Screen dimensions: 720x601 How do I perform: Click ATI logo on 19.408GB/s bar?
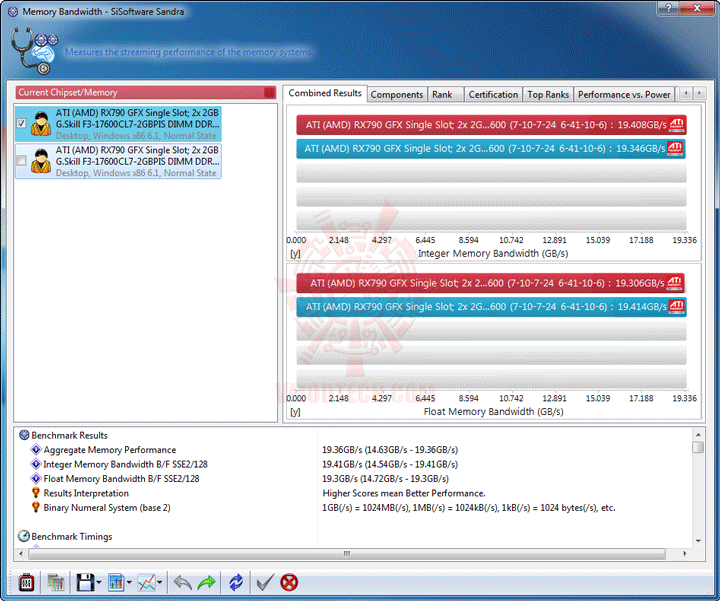coord(676,124)
